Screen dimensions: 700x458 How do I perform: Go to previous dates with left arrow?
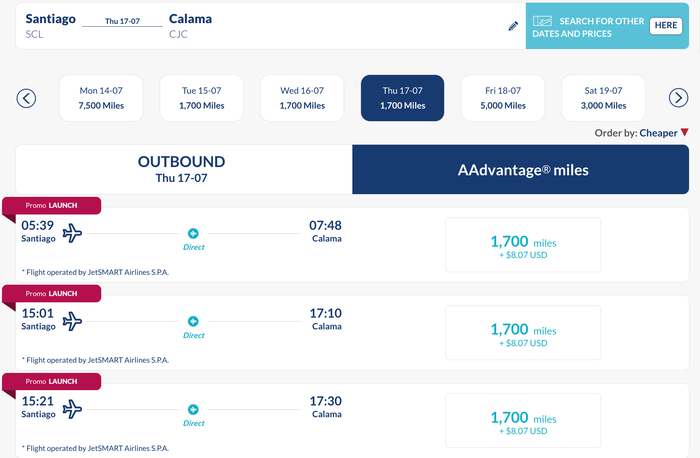click(26, 98)
